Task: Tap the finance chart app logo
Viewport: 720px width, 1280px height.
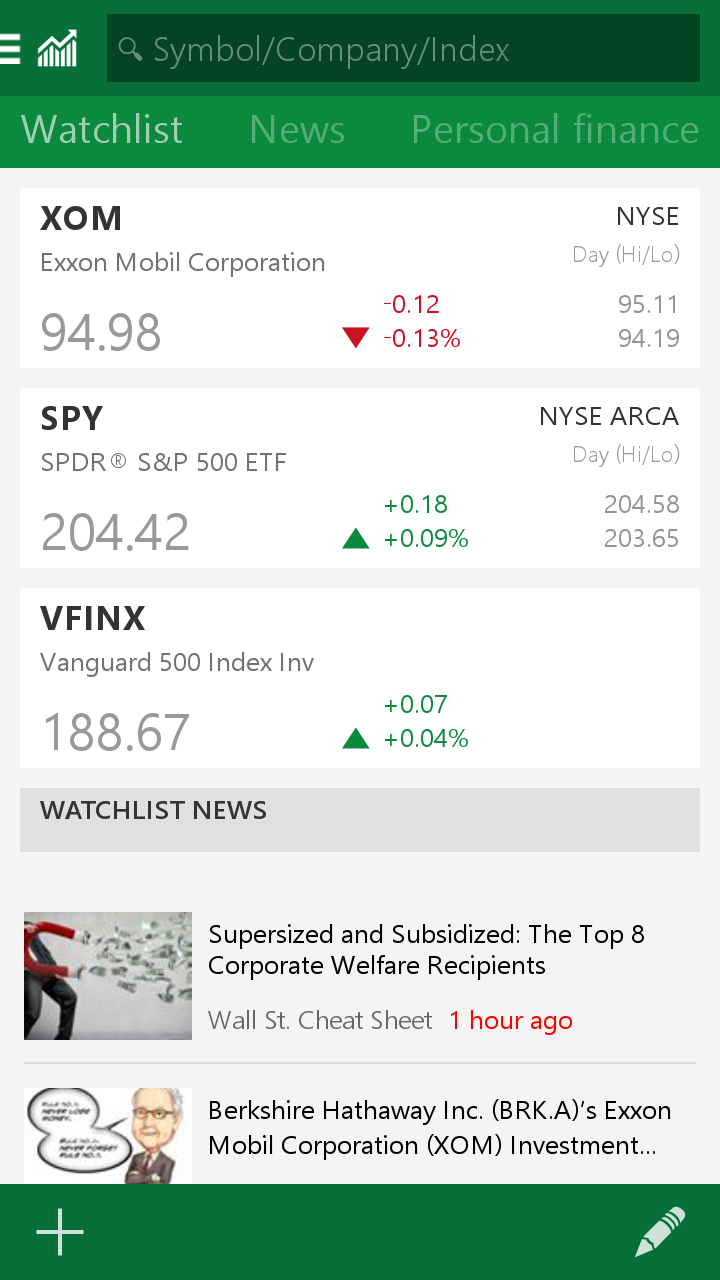Action: tap(57, 48)
